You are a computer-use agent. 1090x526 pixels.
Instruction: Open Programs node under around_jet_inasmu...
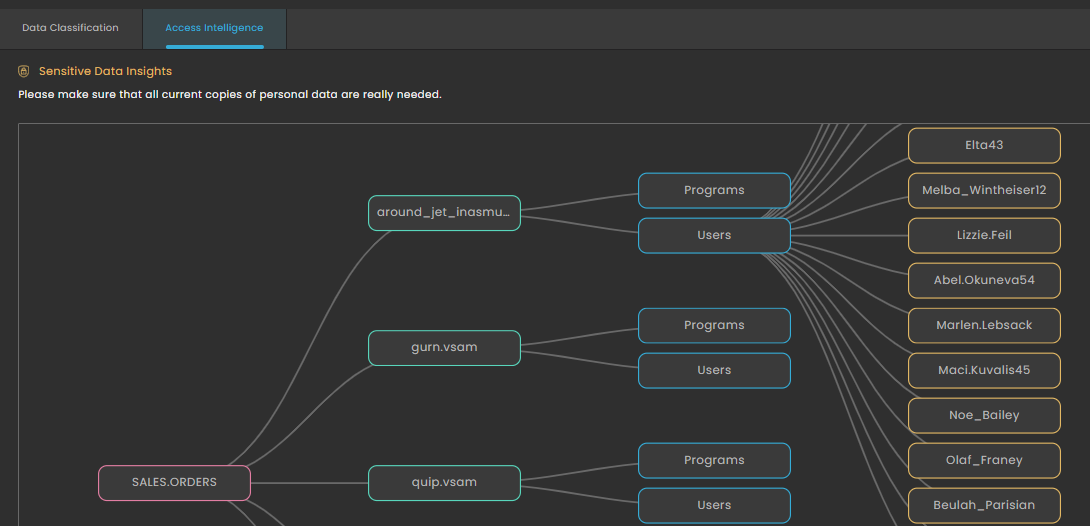(x=714, y=190)
